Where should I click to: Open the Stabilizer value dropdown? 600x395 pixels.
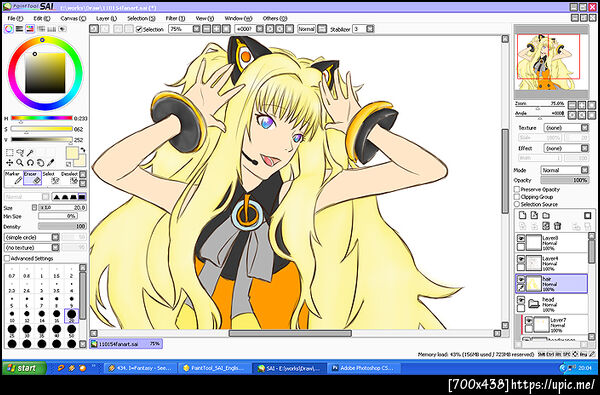point(370,29)
